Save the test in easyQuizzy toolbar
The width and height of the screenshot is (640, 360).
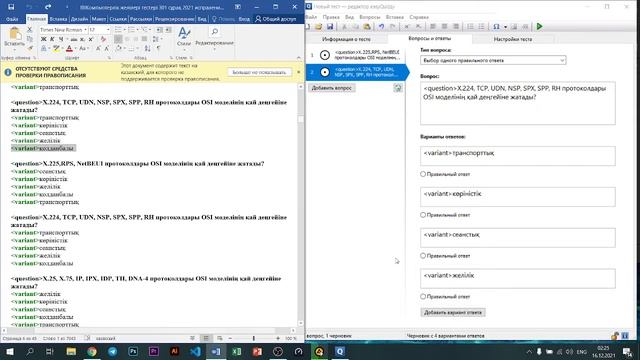(330, 27)
